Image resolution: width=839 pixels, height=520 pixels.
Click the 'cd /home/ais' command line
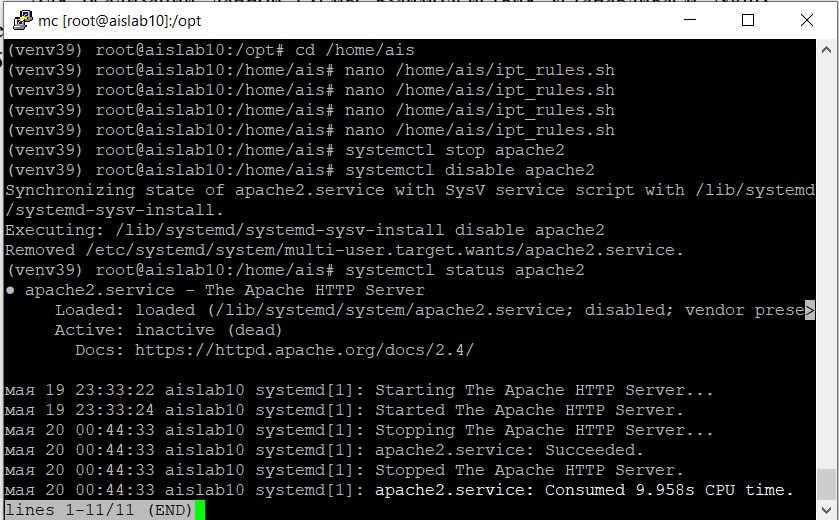211,50
